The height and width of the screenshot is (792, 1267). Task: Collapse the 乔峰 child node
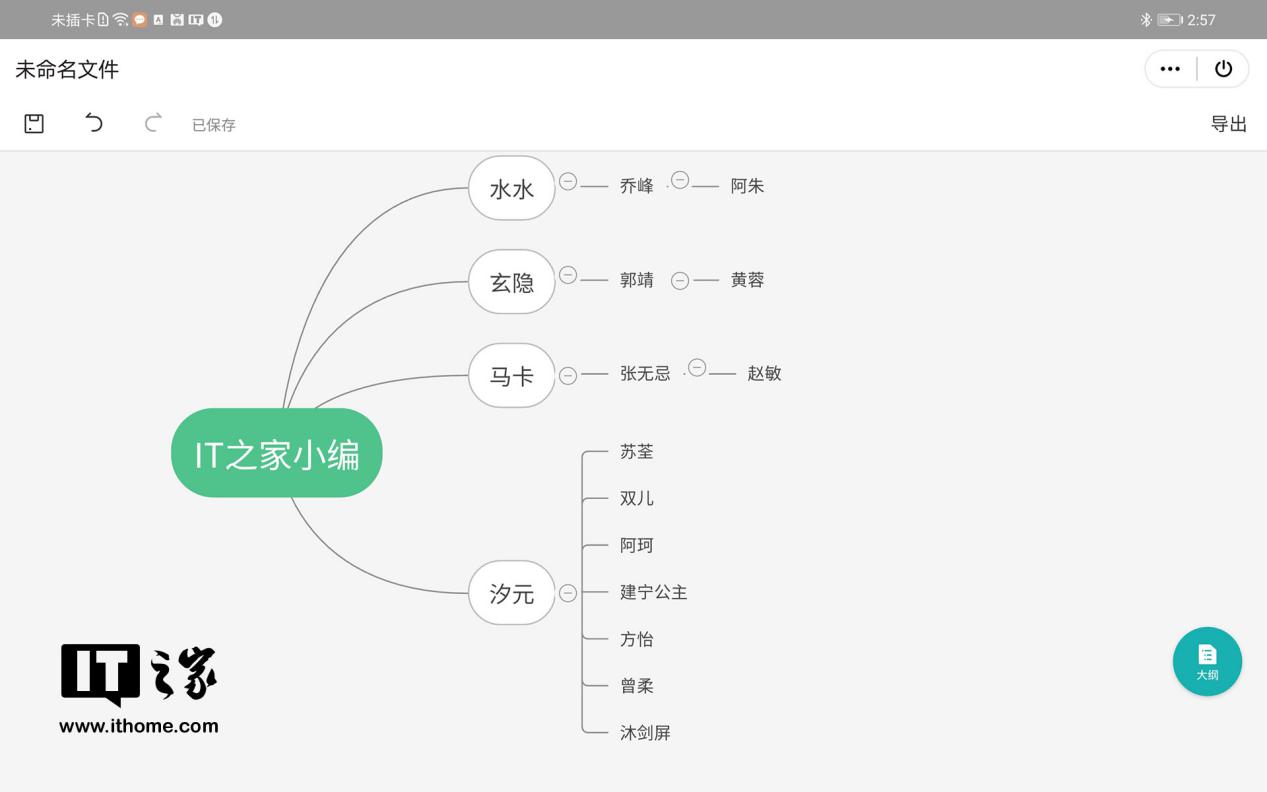coord(681,180)
